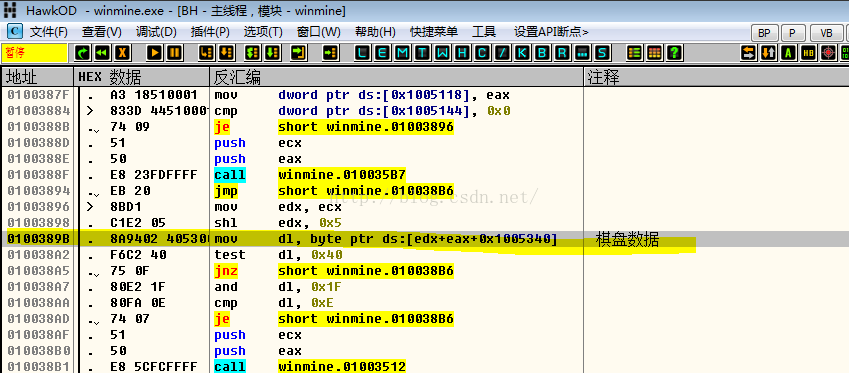849x373 pixels.
Task: Click the 棋盘数据 comment text
Action: 628,239
